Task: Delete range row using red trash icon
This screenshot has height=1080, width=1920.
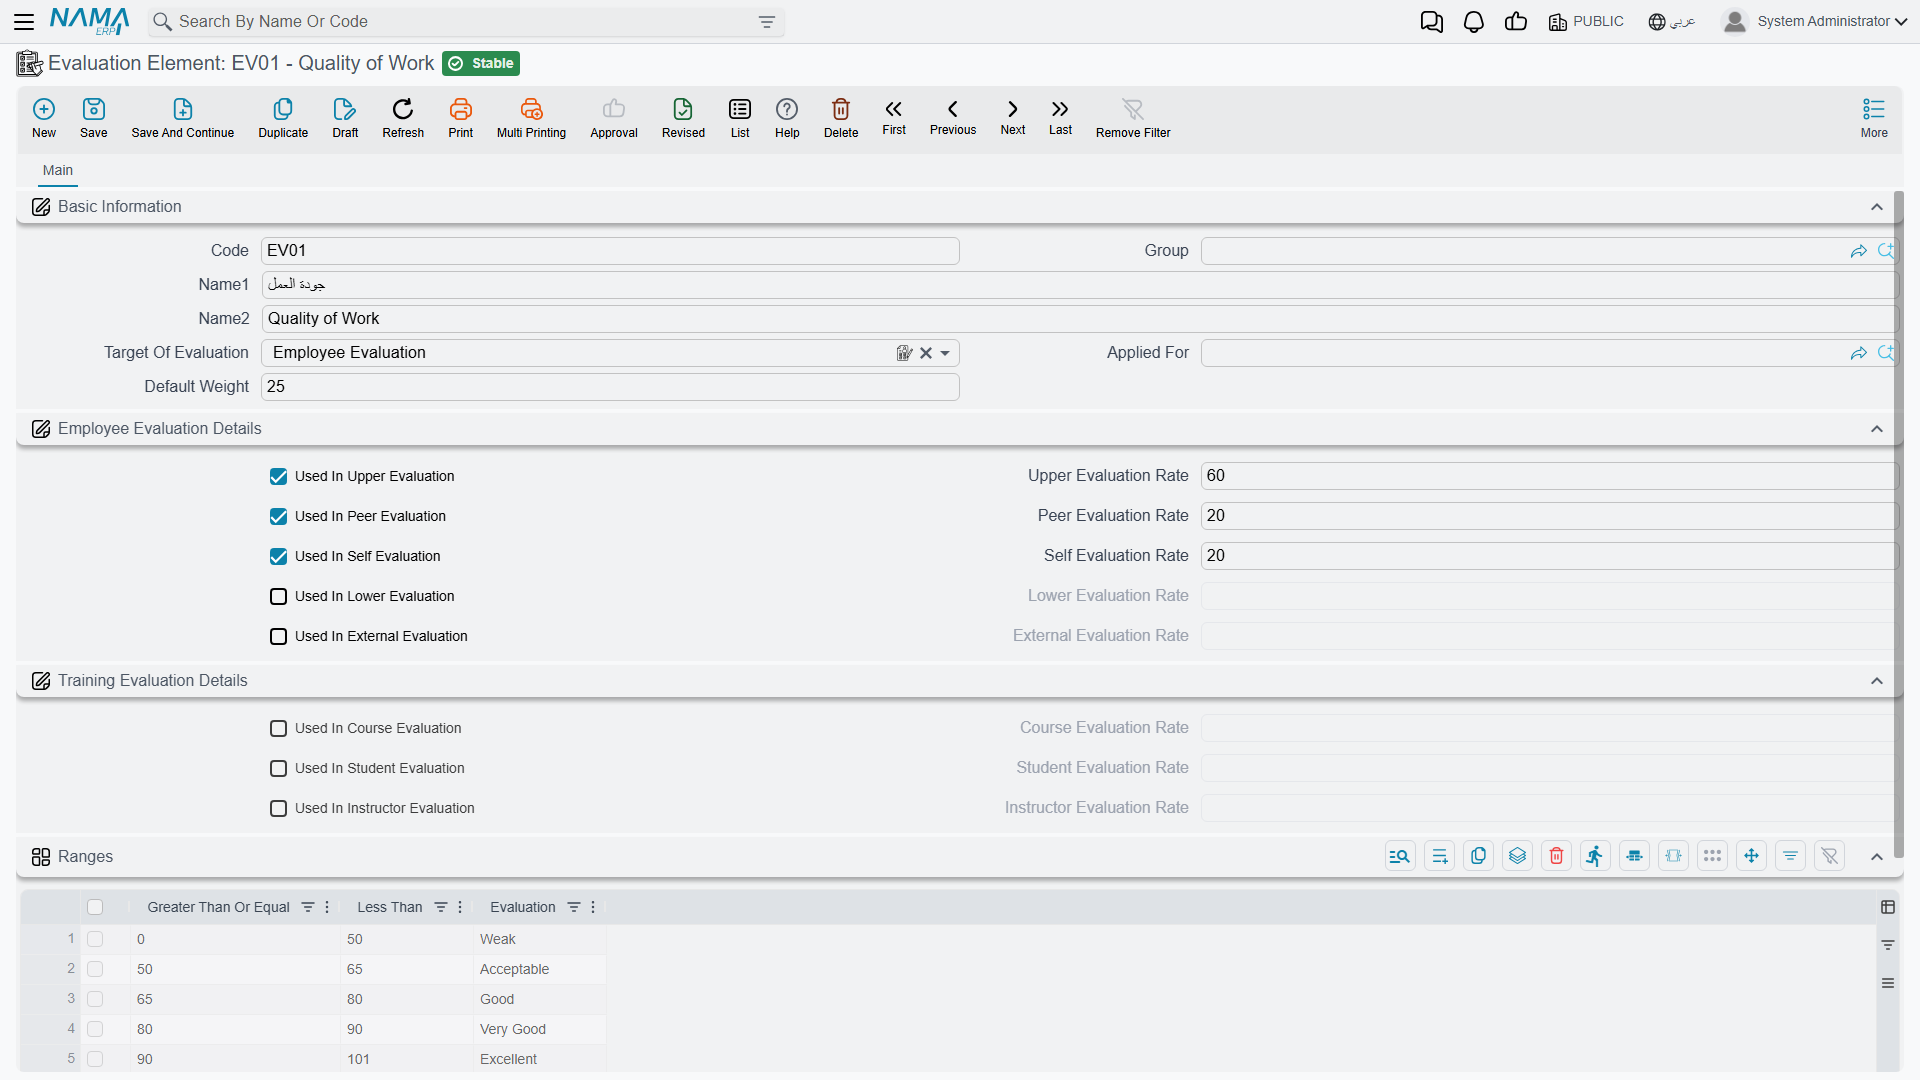Action: [1556, 856]
